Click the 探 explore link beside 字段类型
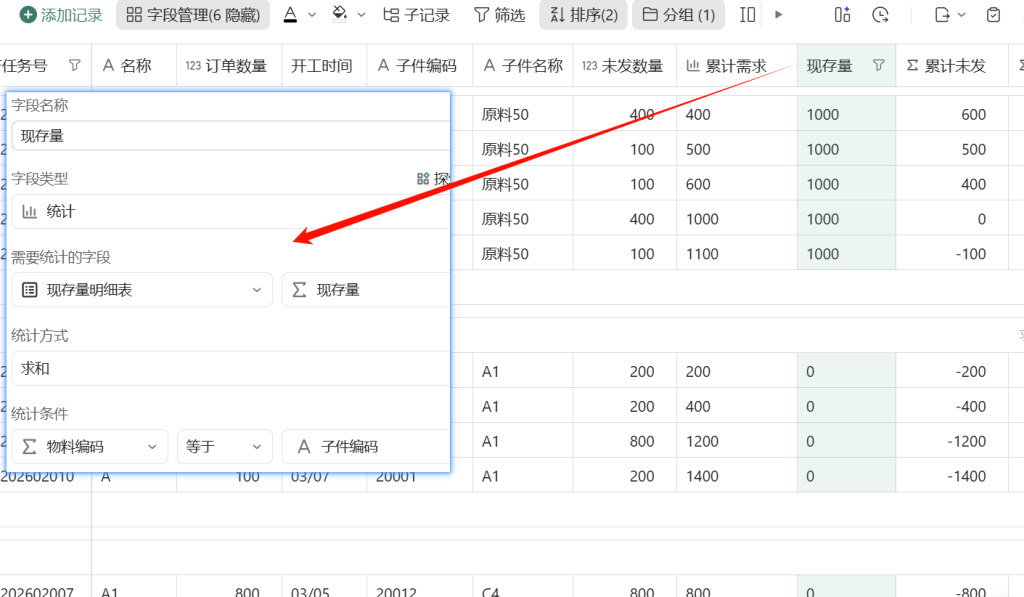 pos(434,178)
